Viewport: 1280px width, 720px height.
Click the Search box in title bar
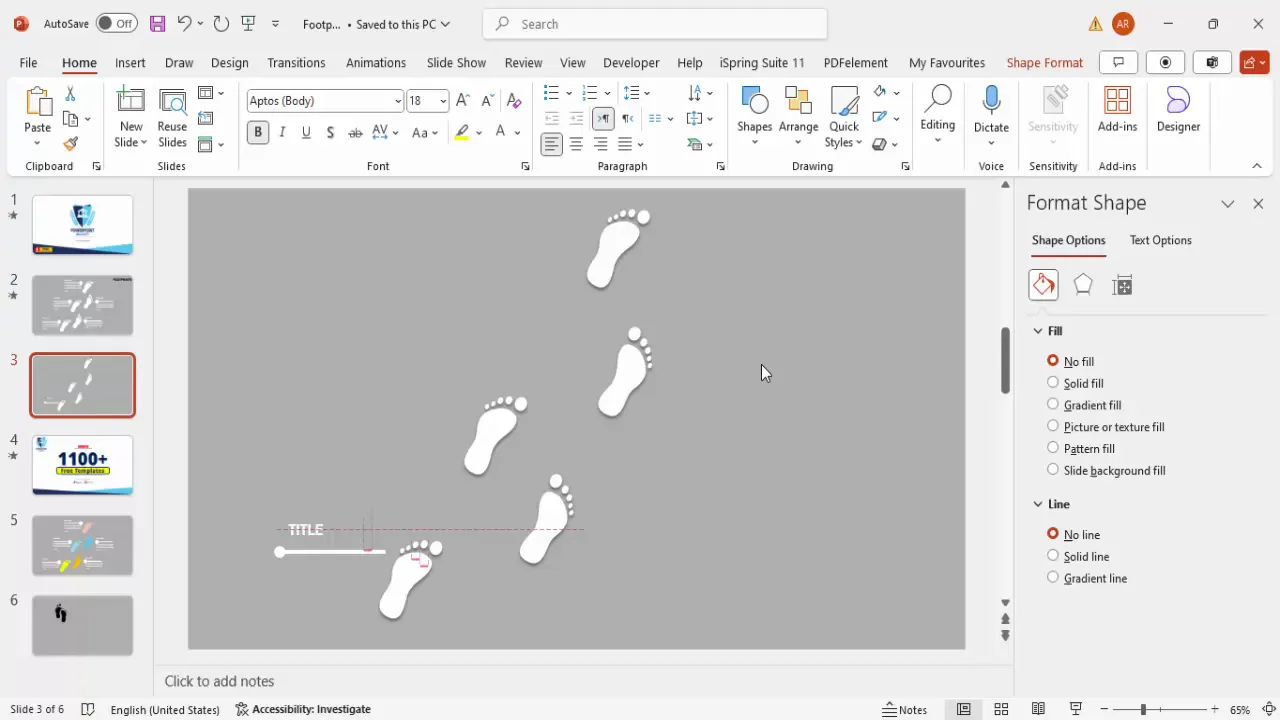click(x=655, y=23)
